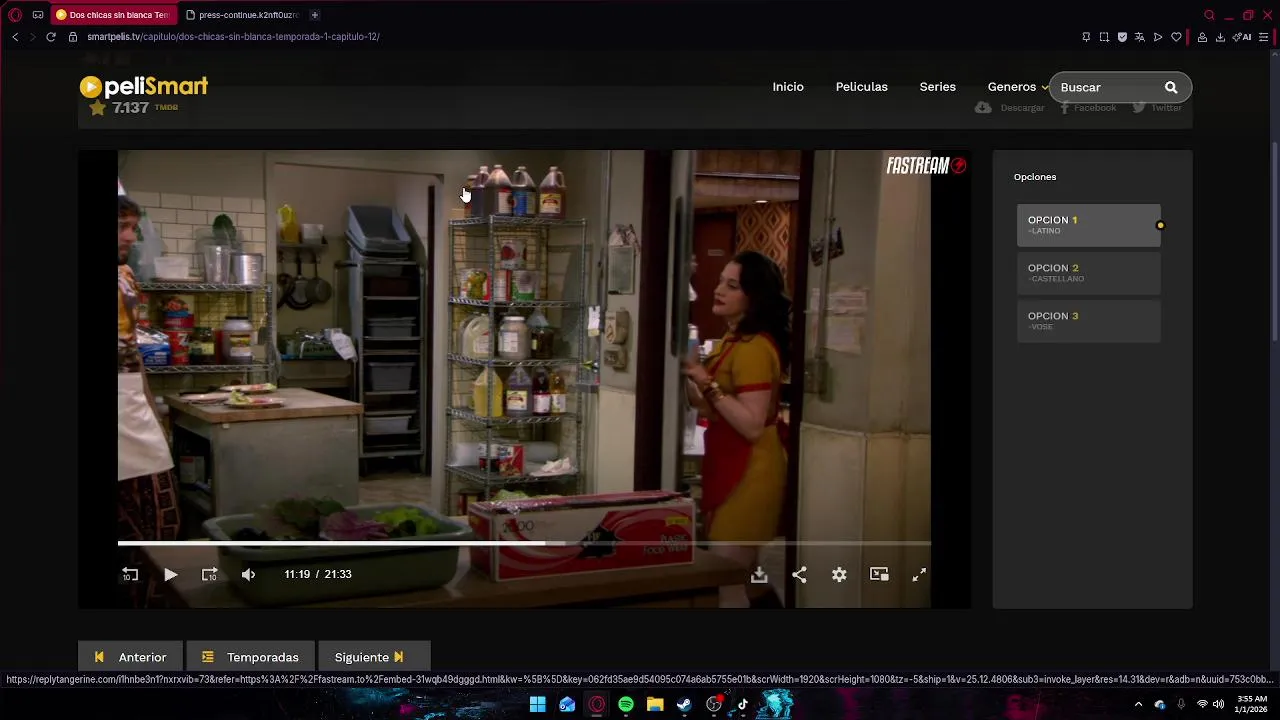Image resolution: width=1280 pixels, height=720 pixels.
Task: Share the video via player share icon
Action: (x=799, y=574)
